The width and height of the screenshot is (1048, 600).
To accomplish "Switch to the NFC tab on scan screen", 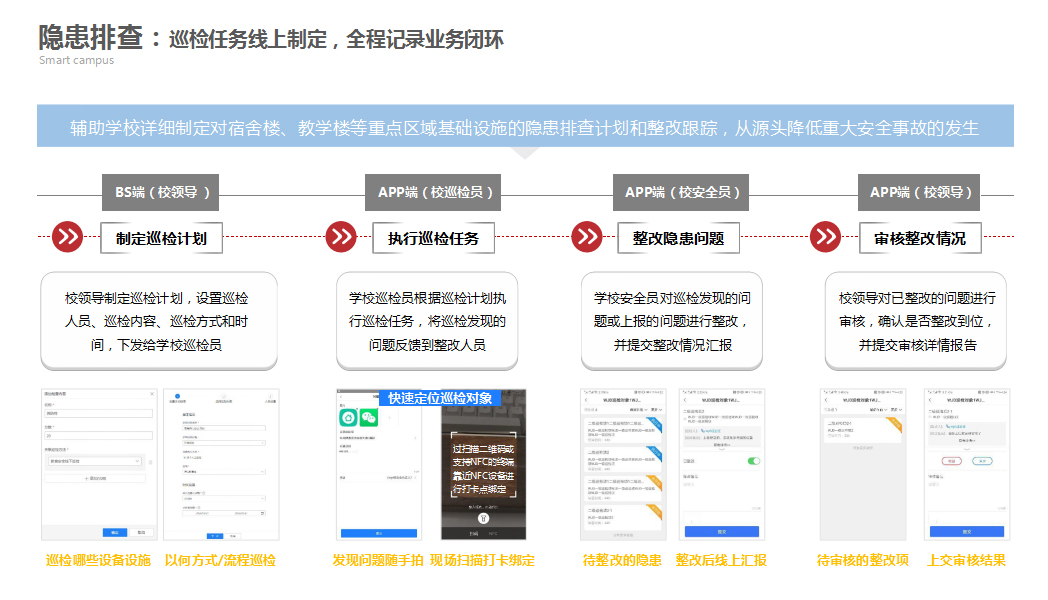I will click(495, 533).
